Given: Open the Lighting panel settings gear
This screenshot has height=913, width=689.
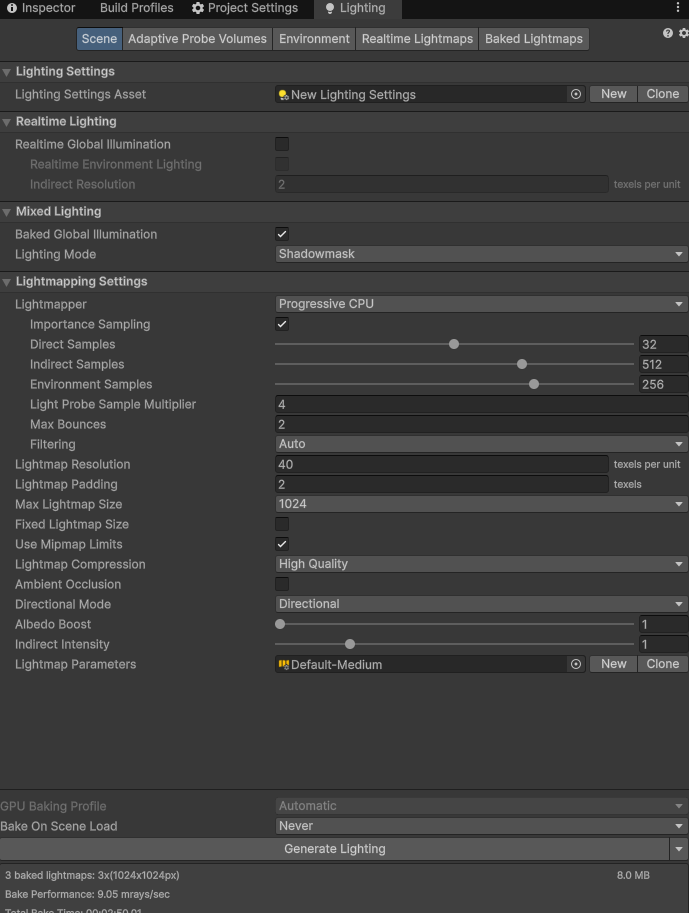Looking at the screenshot, I should point(683,33).
